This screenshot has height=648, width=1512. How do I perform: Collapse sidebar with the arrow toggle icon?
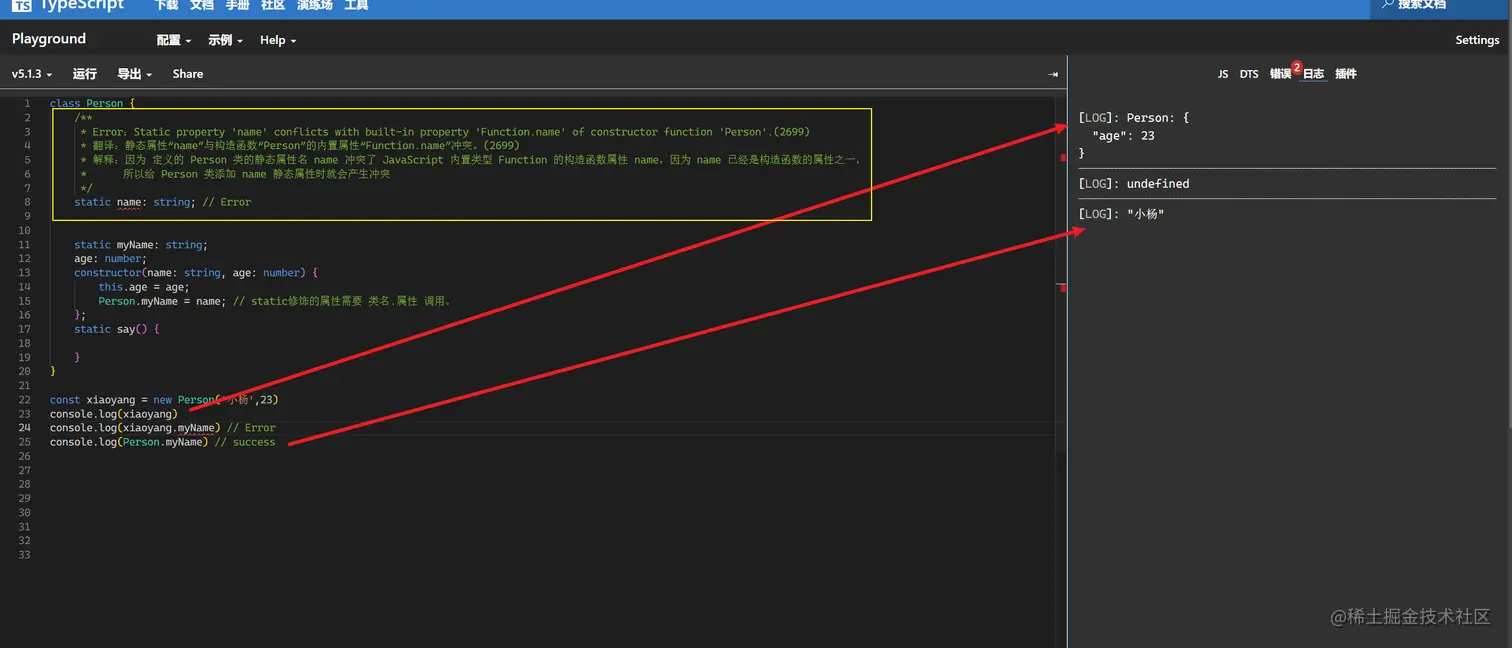[x=1052, y=74]
